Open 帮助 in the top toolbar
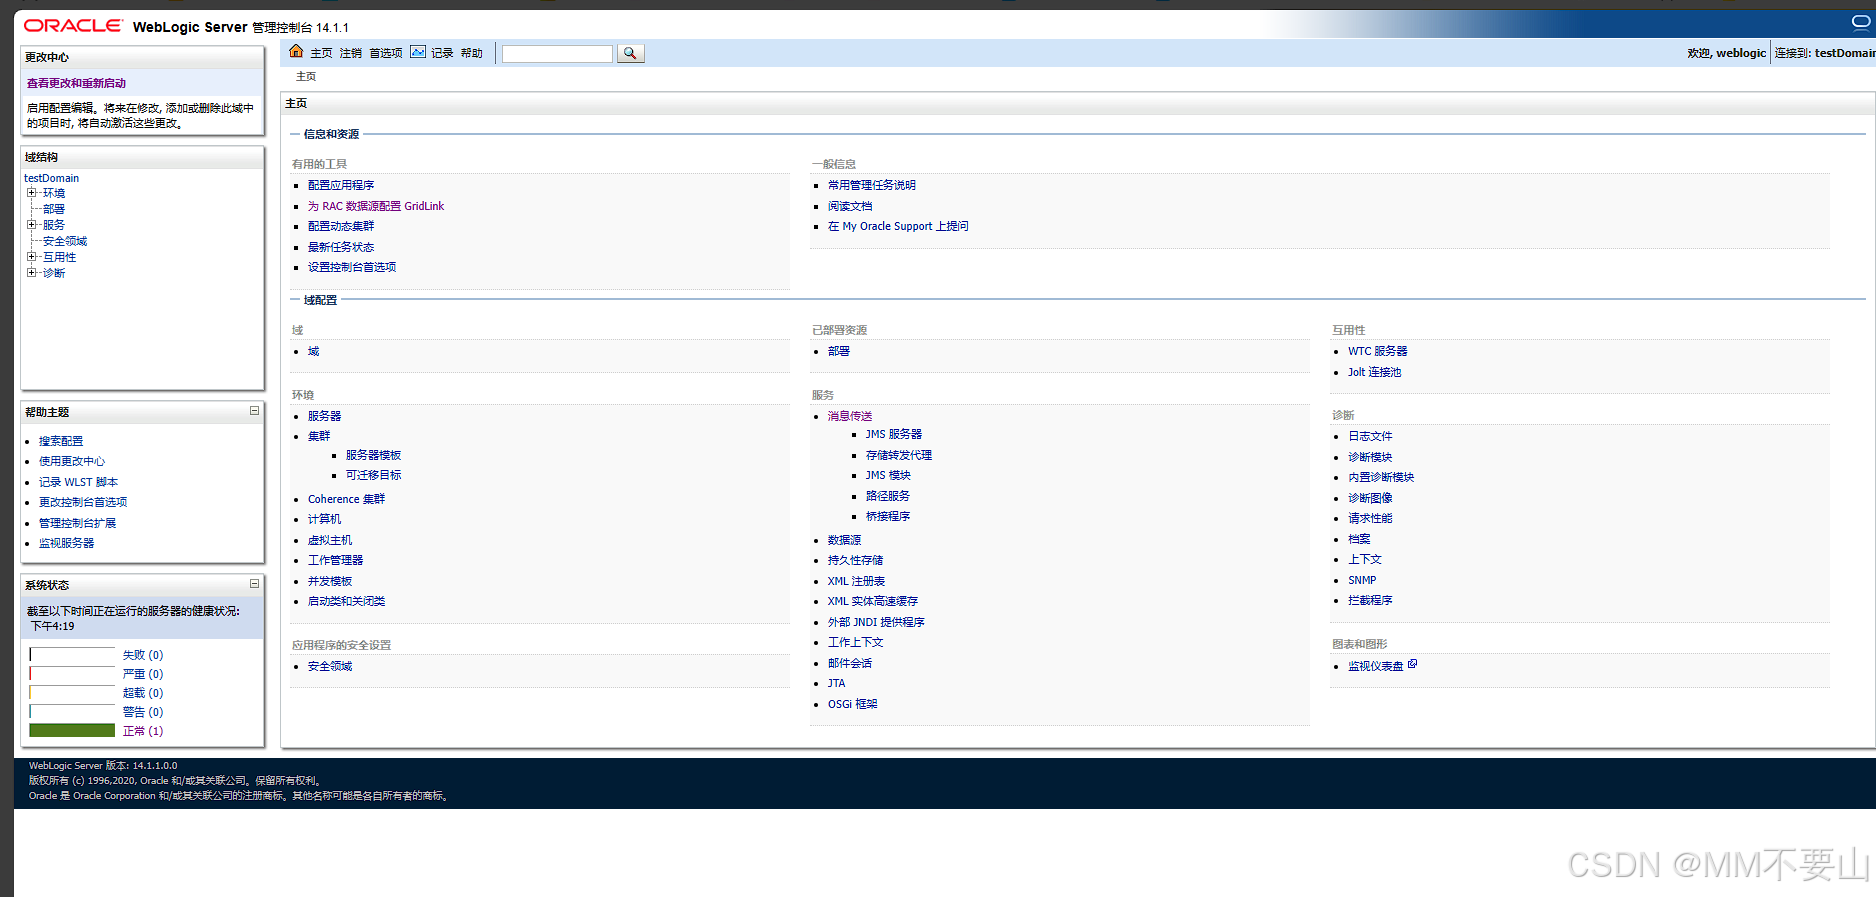The height and width of the screenshot is (897, 1876). (x=472, y=53)
